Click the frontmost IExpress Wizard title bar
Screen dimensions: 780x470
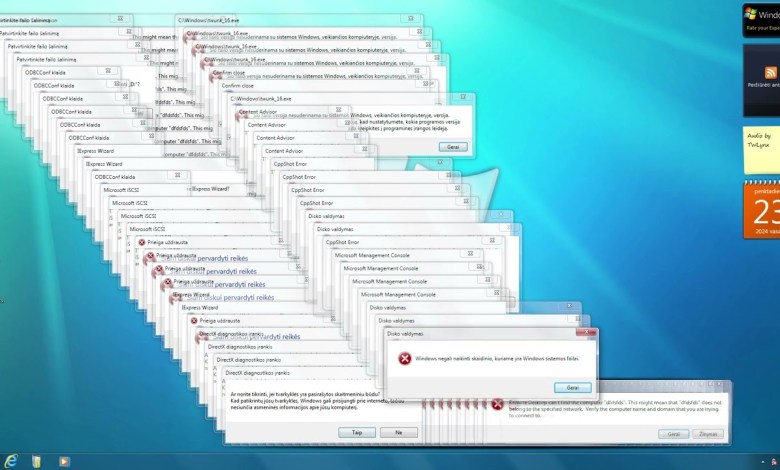click(254, 308)
